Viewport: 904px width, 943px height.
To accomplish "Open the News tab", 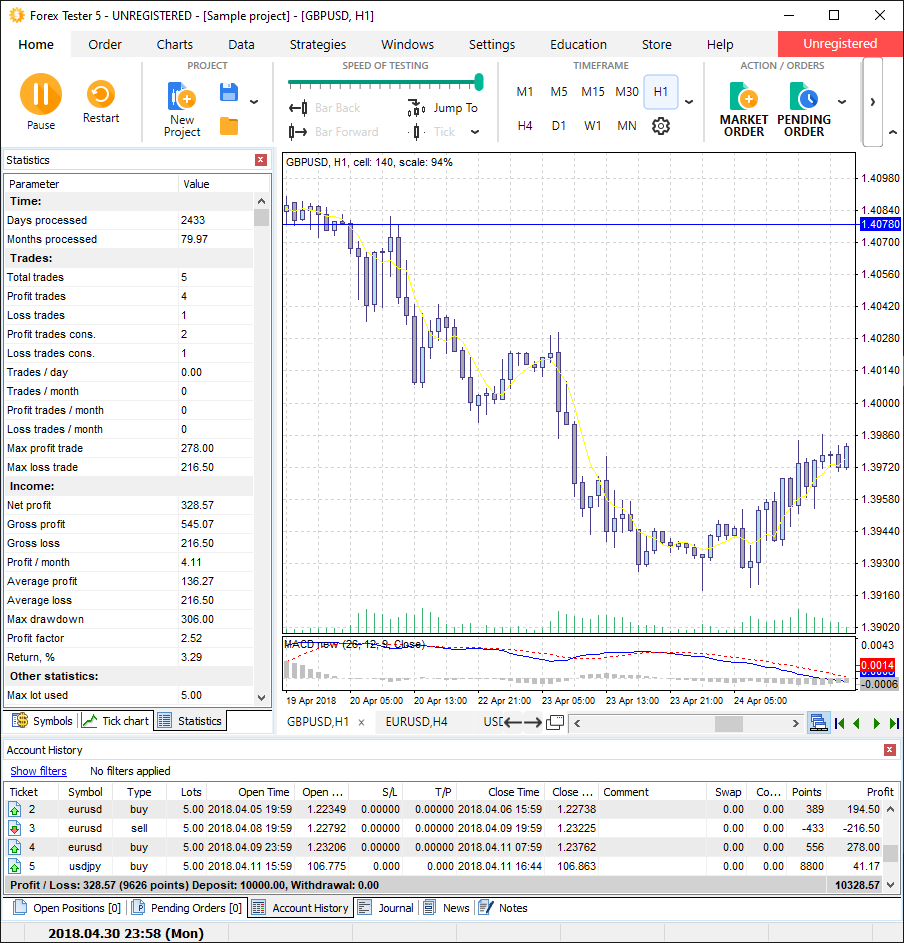I will pyautogui.click(x=446, y=908).
